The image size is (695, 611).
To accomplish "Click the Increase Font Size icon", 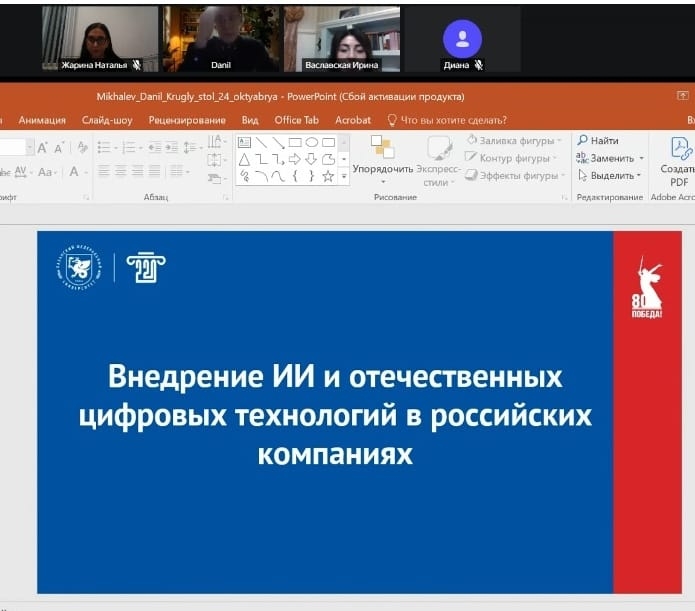I will point(44,147).
